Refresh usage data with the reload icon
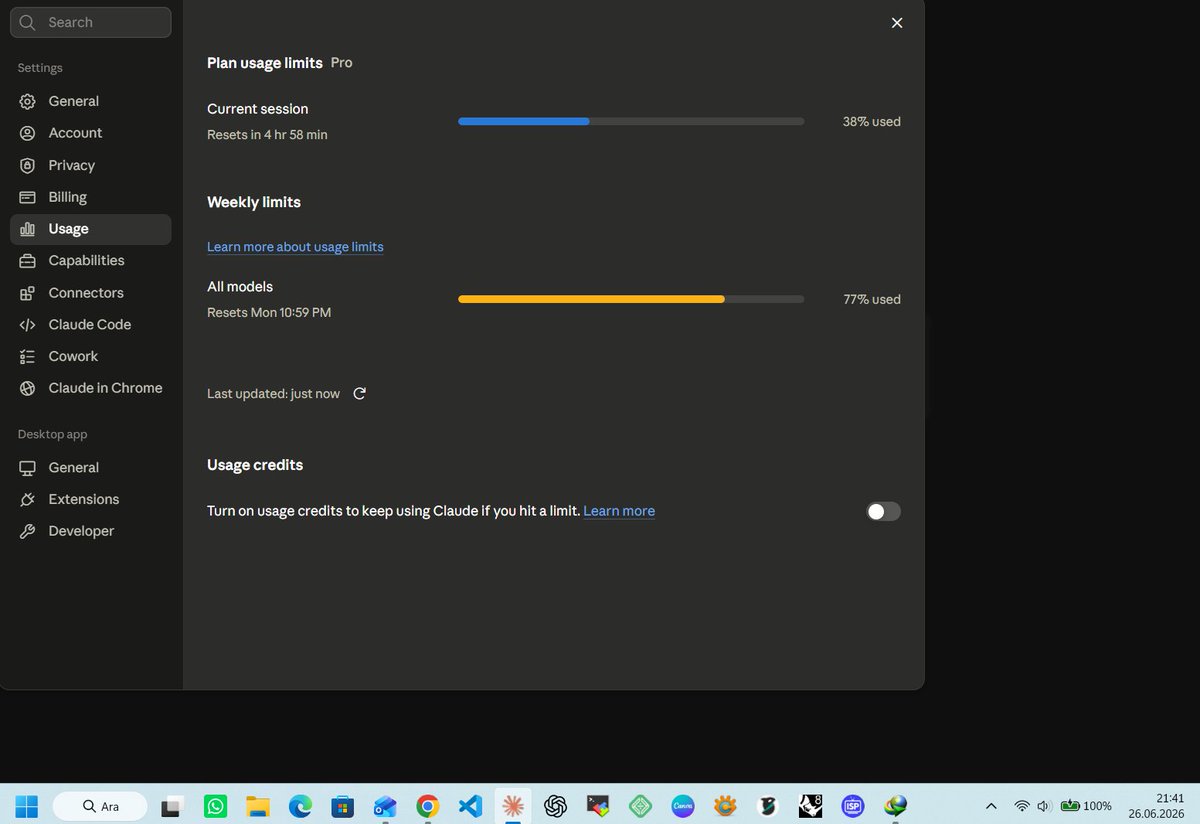This screenshot has width=1200, height=824. pyautogui.click(x=360, y=393)
